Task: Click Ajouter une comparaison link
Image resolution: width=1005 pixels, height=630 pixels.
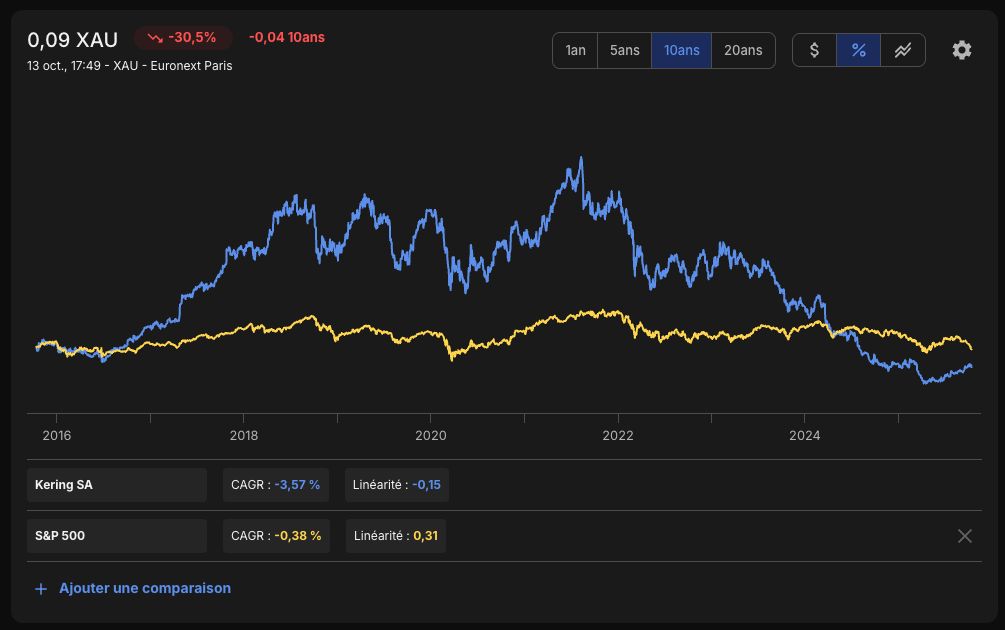Action: tap(145, 588)
